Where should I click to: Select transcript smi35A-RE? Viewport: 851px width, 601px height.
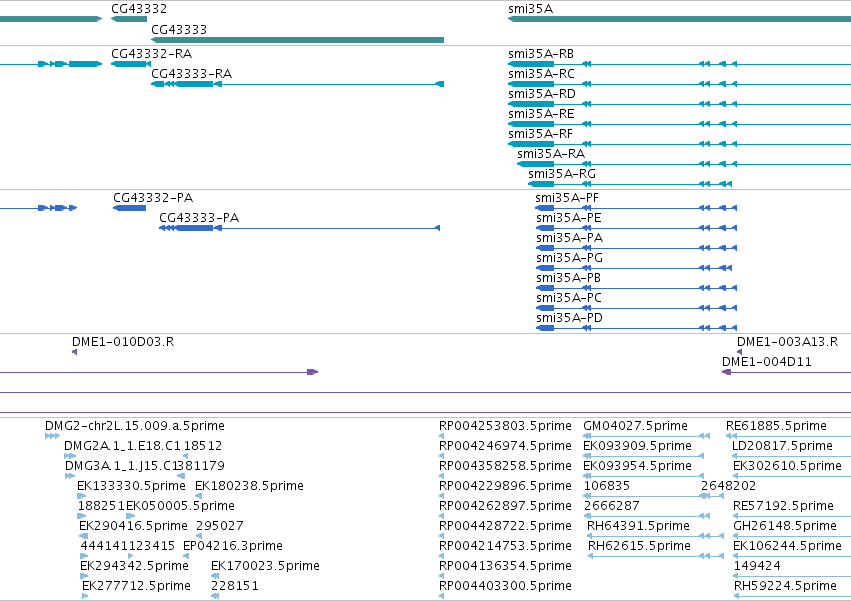coord(541,114)
